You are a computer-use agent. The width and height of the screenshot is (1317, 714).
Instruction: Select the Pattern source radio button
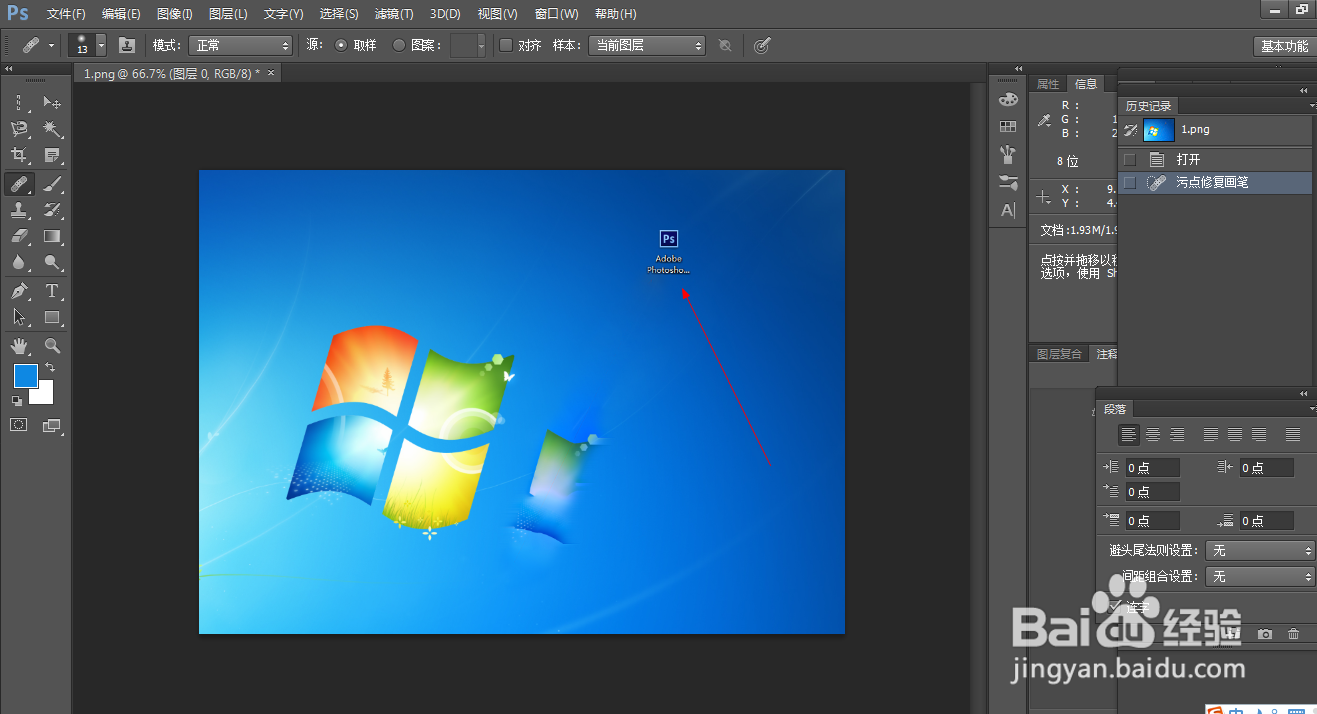coord(399,45)
